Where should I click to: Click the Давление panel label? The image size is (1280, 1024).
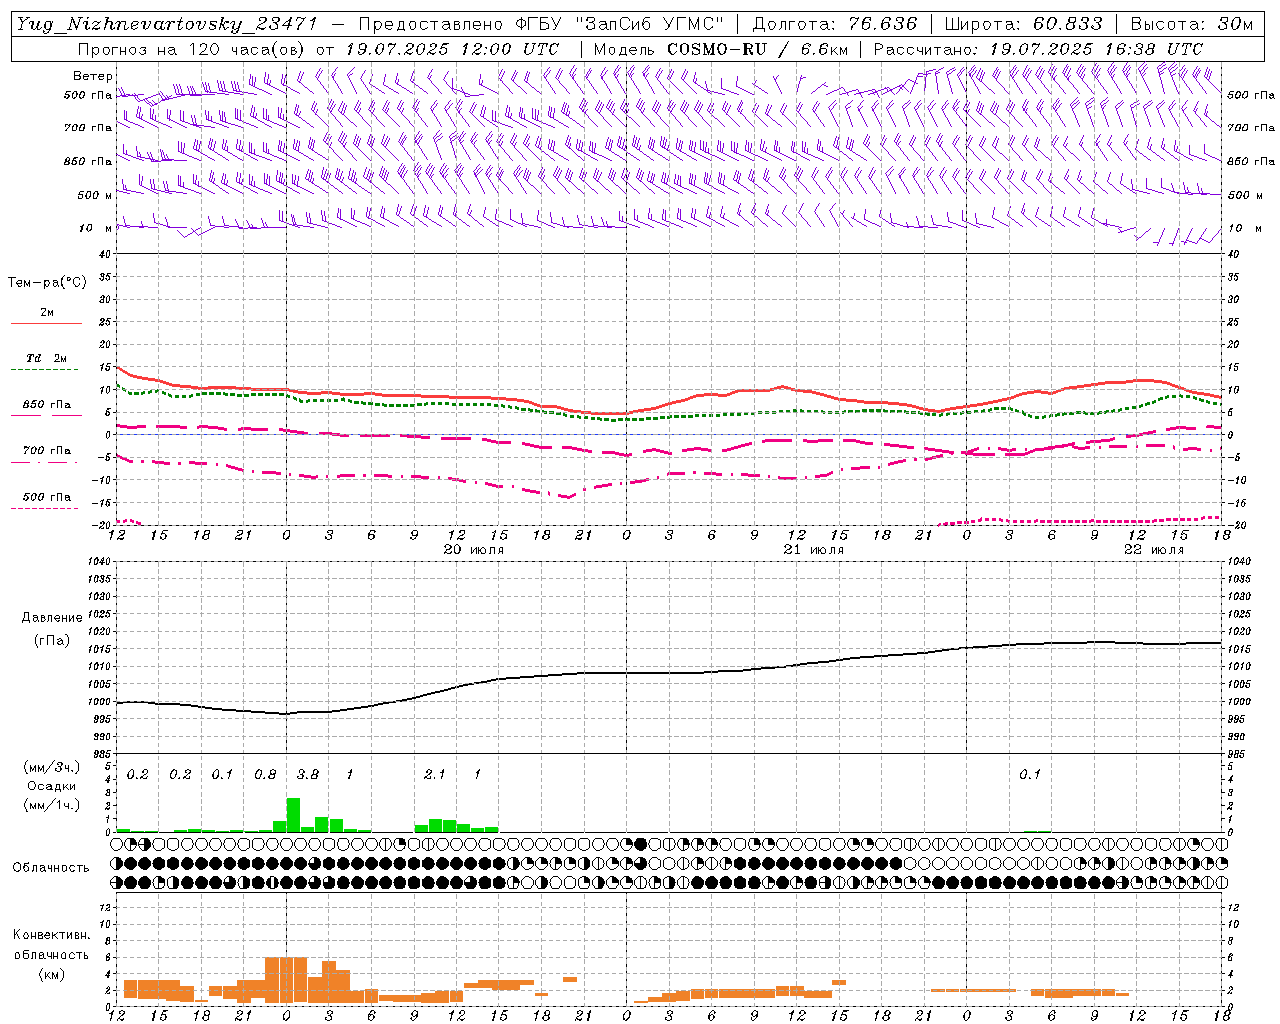click(51, 618)
